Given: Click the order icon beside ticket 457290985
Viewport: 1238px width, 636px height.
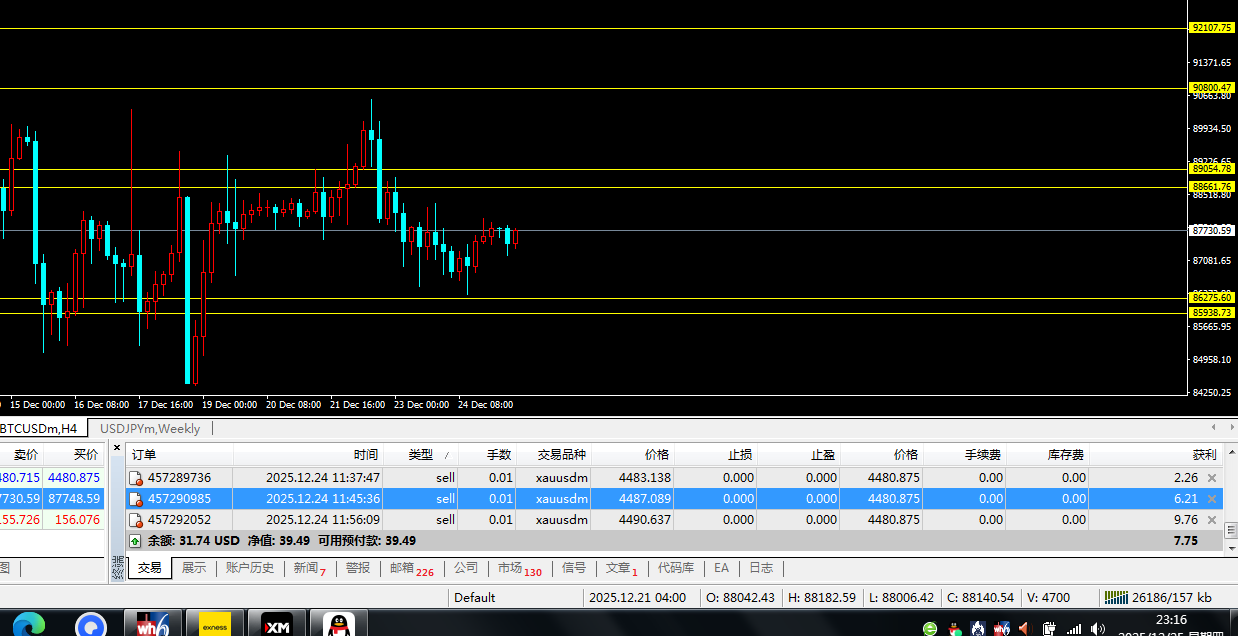Looking at the screenshot, I should (135, 499).
